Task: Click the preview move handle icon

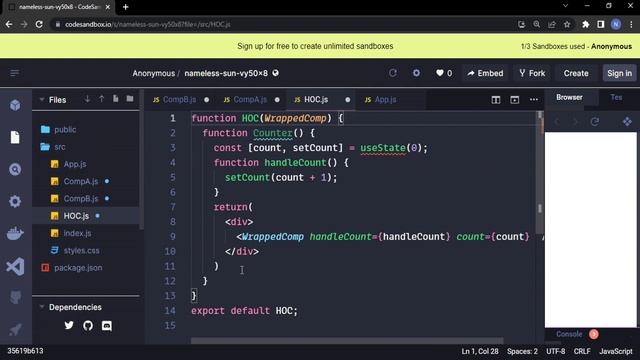Action: (x=627, y=122)
